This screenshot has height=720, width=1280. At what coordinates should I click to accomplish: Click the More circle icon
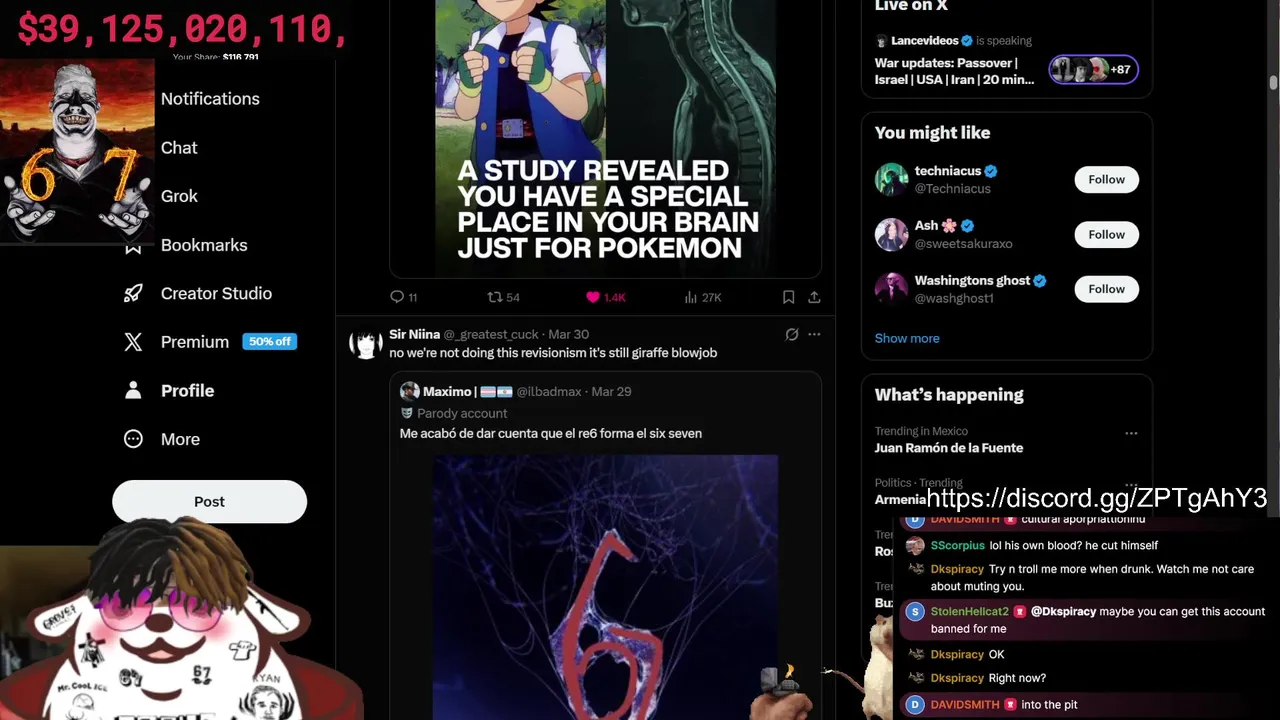(x=133, y=439)
